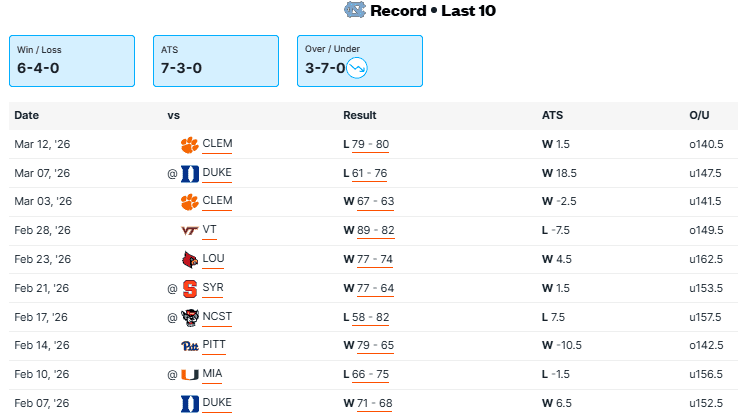Click Miami logo in Feb 10 row
The width and height of the screenshot is (738, 414).
click(189, 375)
